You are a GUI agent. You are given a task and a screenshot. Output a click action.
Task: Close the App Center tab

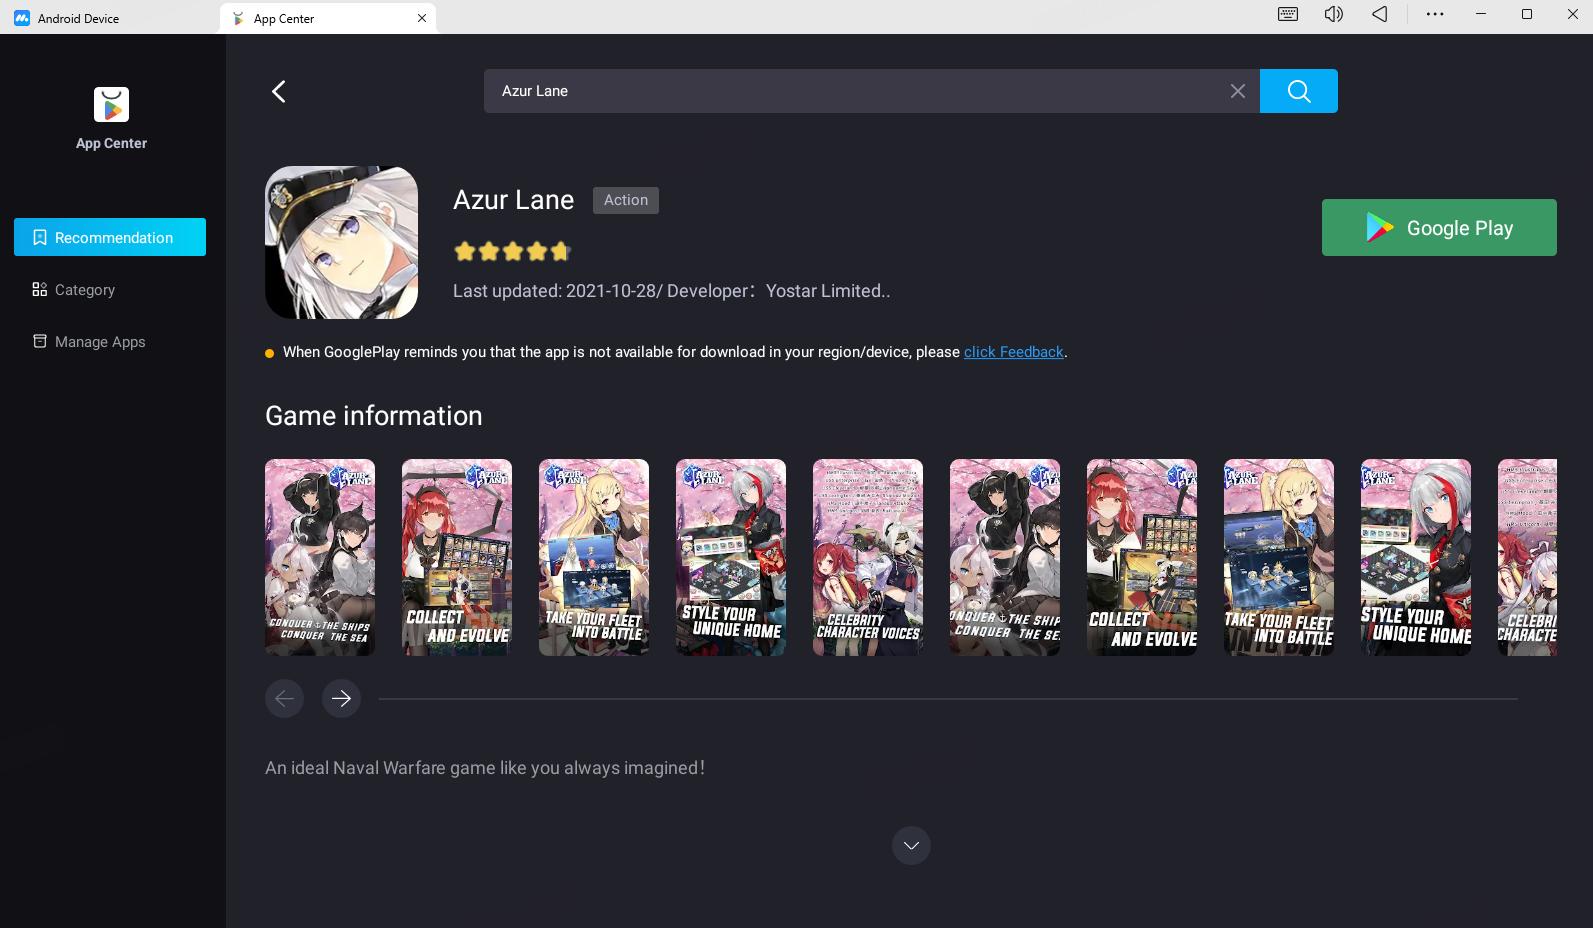pyautogui.click(x=422, y=18)
